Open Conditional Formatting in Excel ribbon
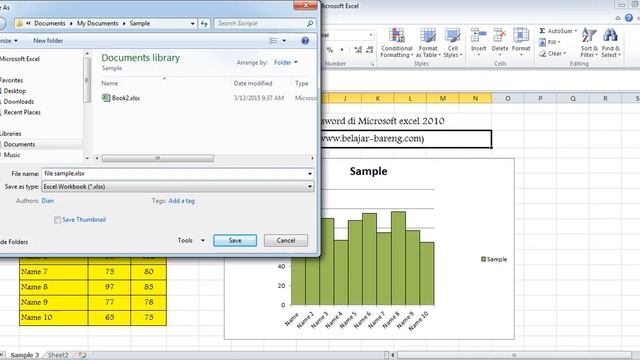640x360 pixels. point(396,42)
